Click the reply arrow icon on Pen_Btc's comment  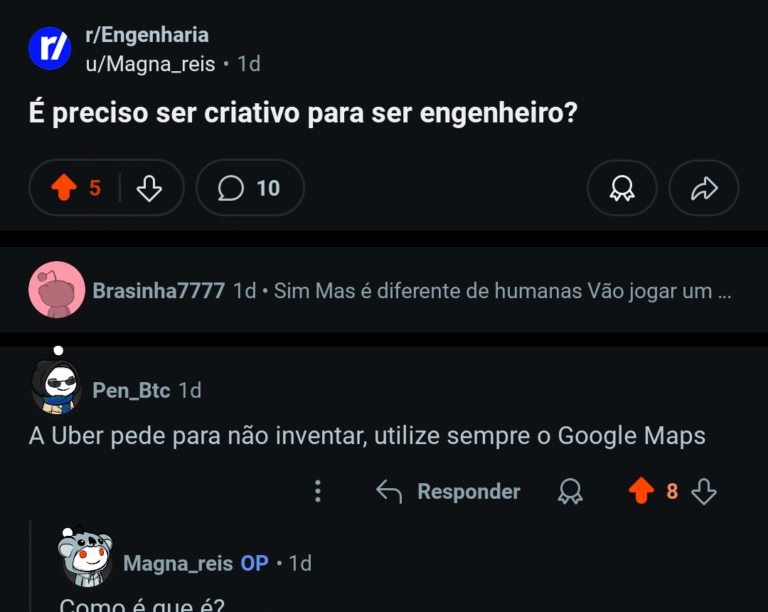click(x=389, y=491)
